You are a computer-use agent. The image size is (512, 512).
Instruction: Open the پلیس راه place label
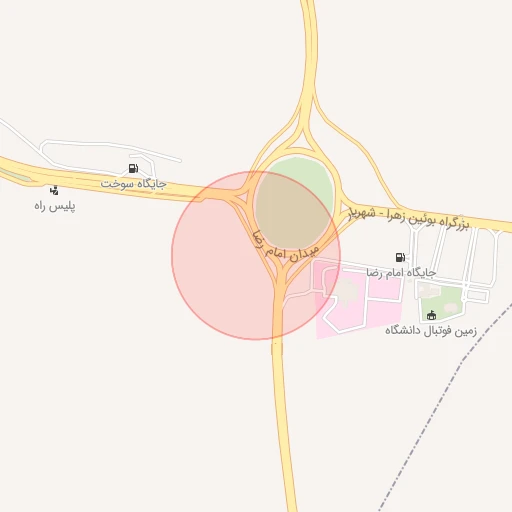55,206
